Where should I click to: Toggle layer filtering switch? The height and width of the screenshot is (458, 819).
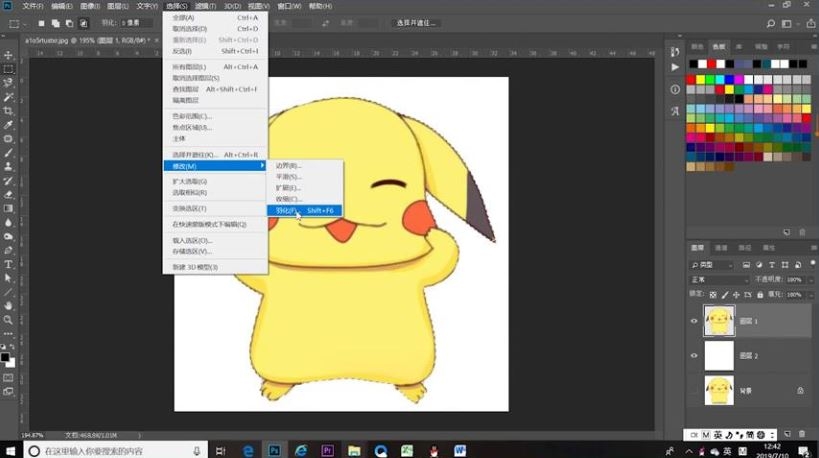(812, 263)
